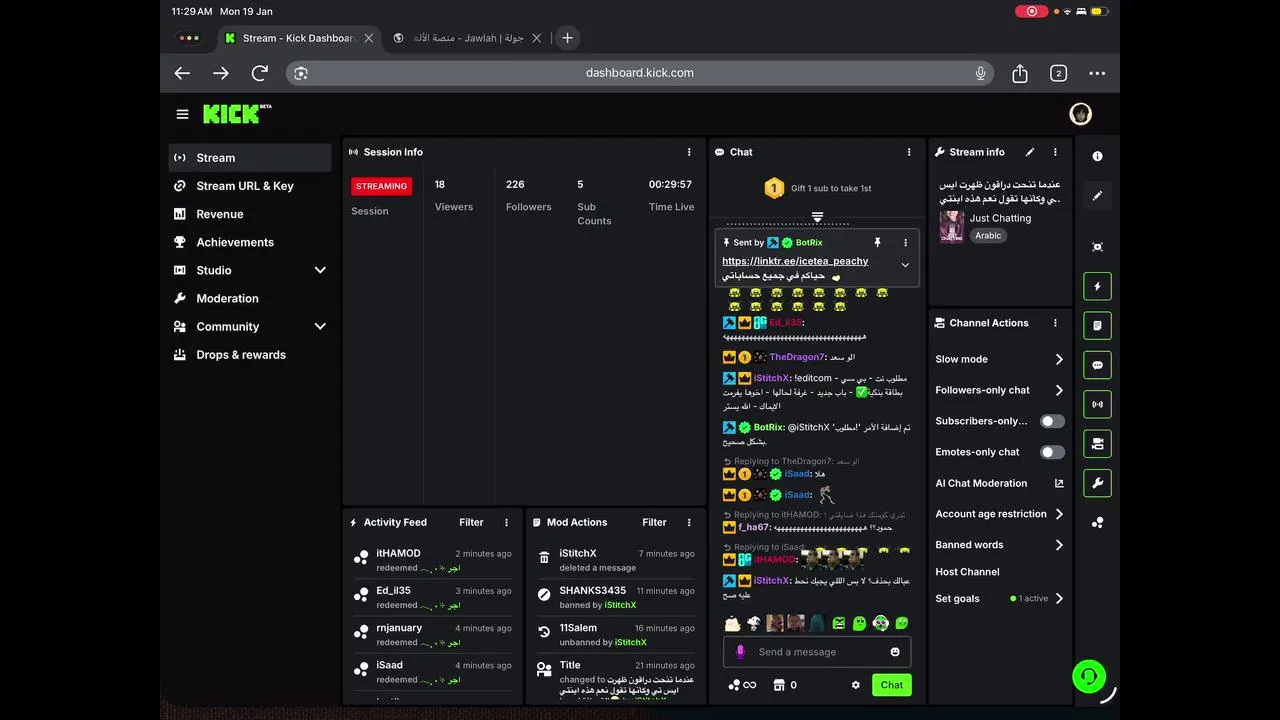Go back with browser back arrow

click(182, 73)
